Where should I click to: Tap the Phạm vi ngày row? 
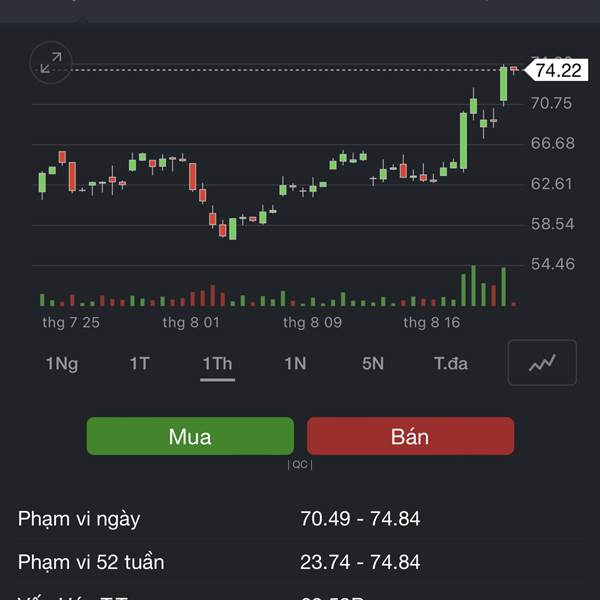[300, 519]
